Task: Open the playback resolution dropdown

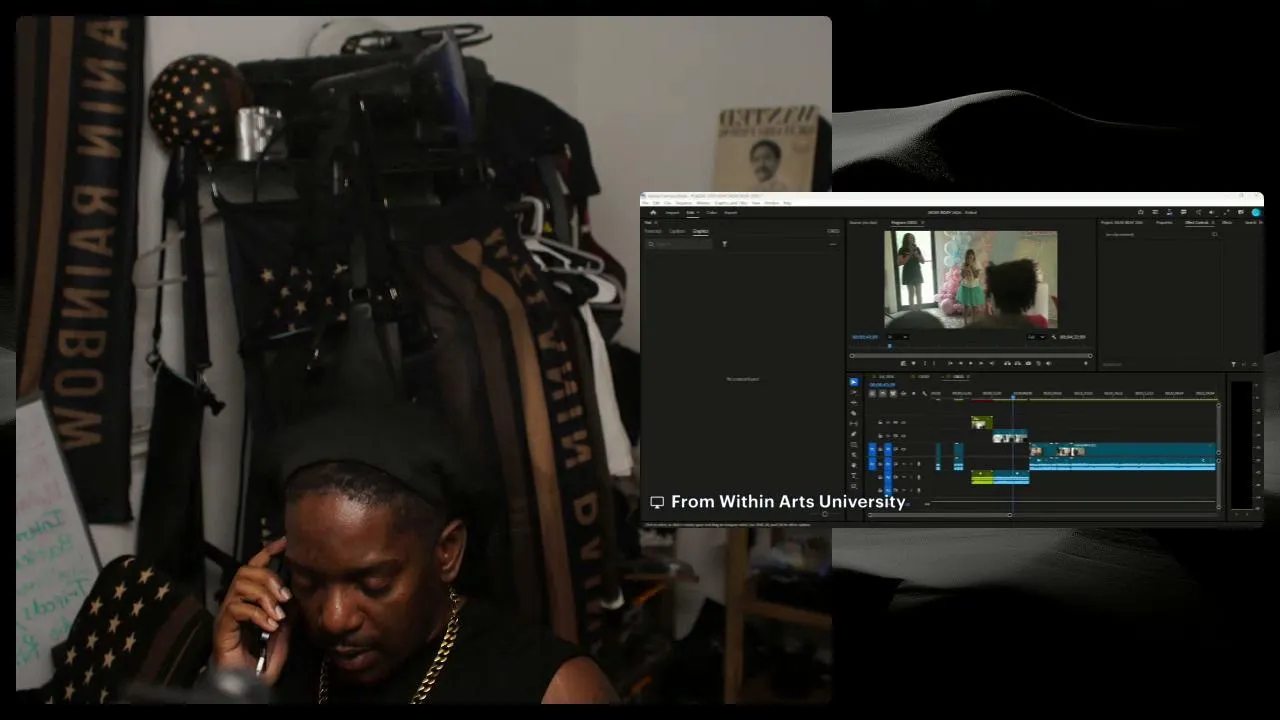Action: point(1036,337)
